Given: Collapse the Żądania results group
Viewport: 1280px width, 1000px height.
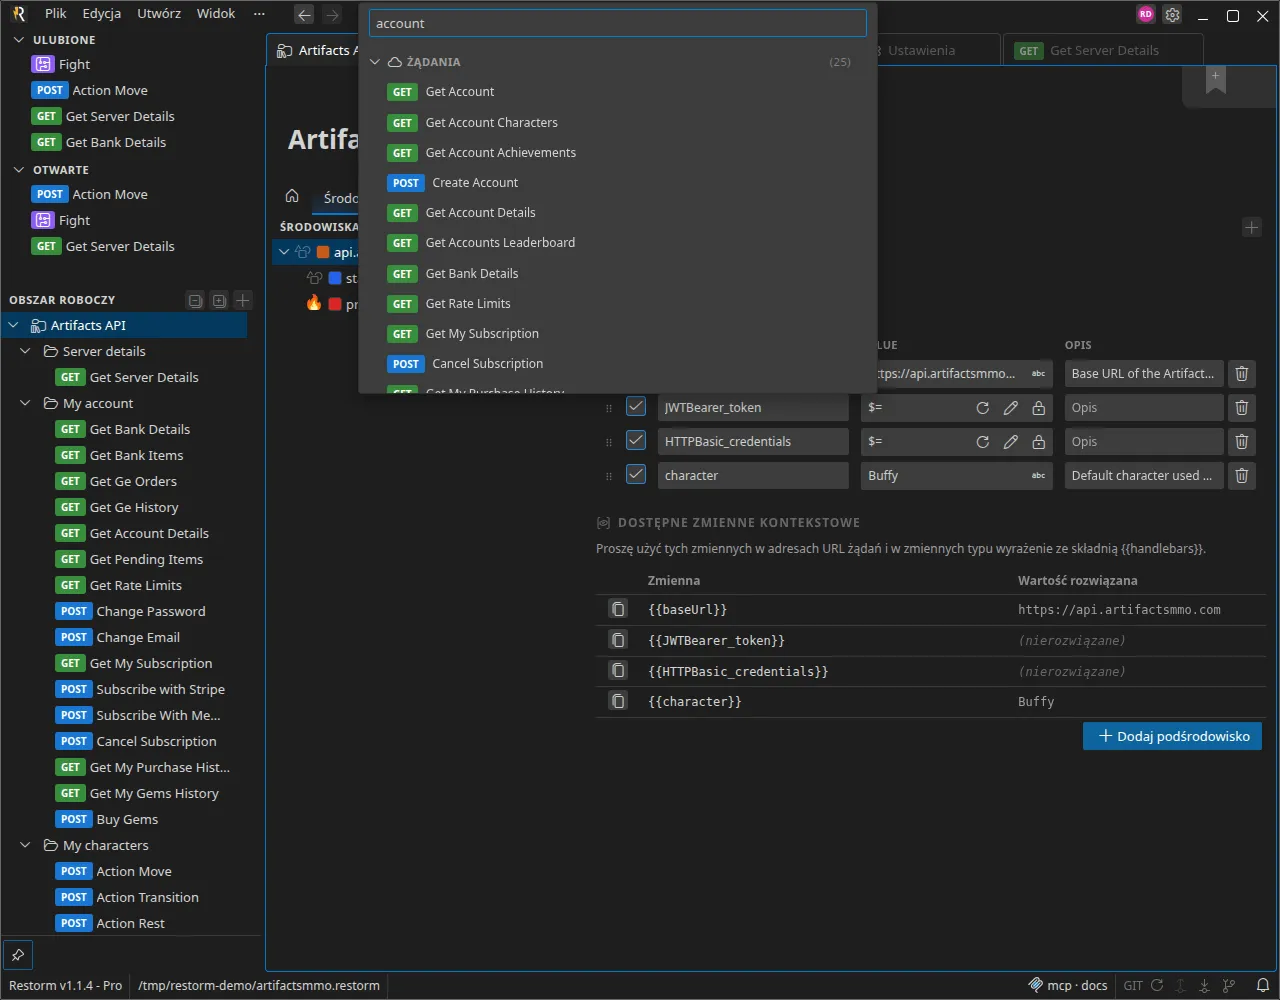Looking at the screenshot, I should pyautogui.click(x=376, y=62).
